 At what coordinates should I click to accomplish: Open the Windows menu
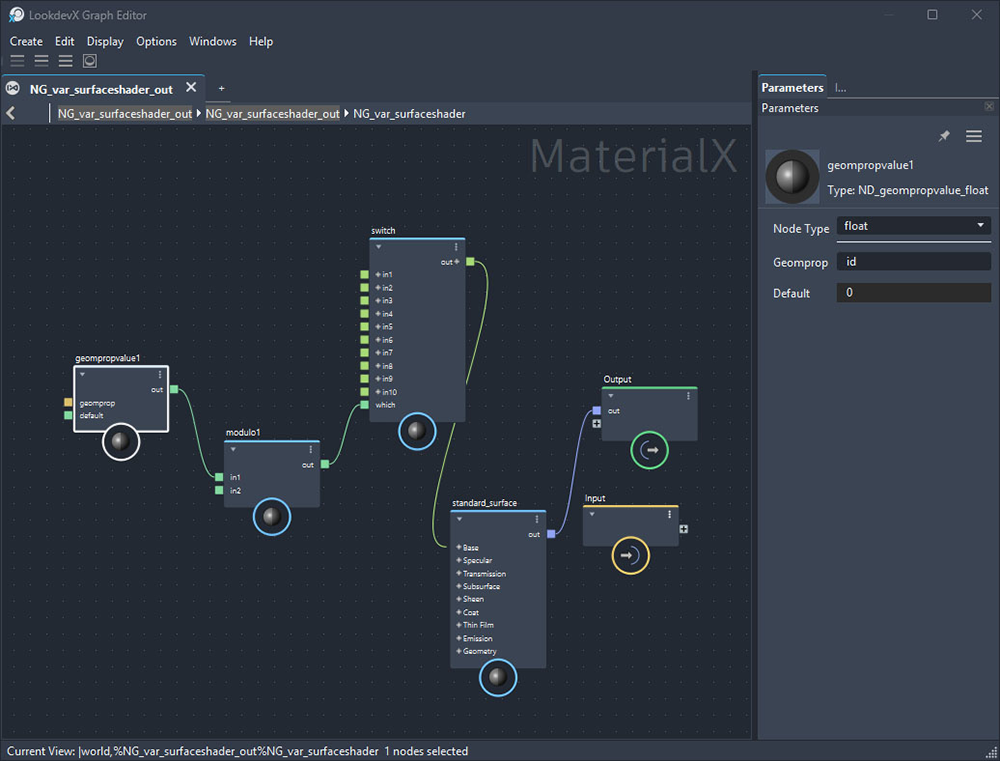pyautogui.click(x=212, y=41)
